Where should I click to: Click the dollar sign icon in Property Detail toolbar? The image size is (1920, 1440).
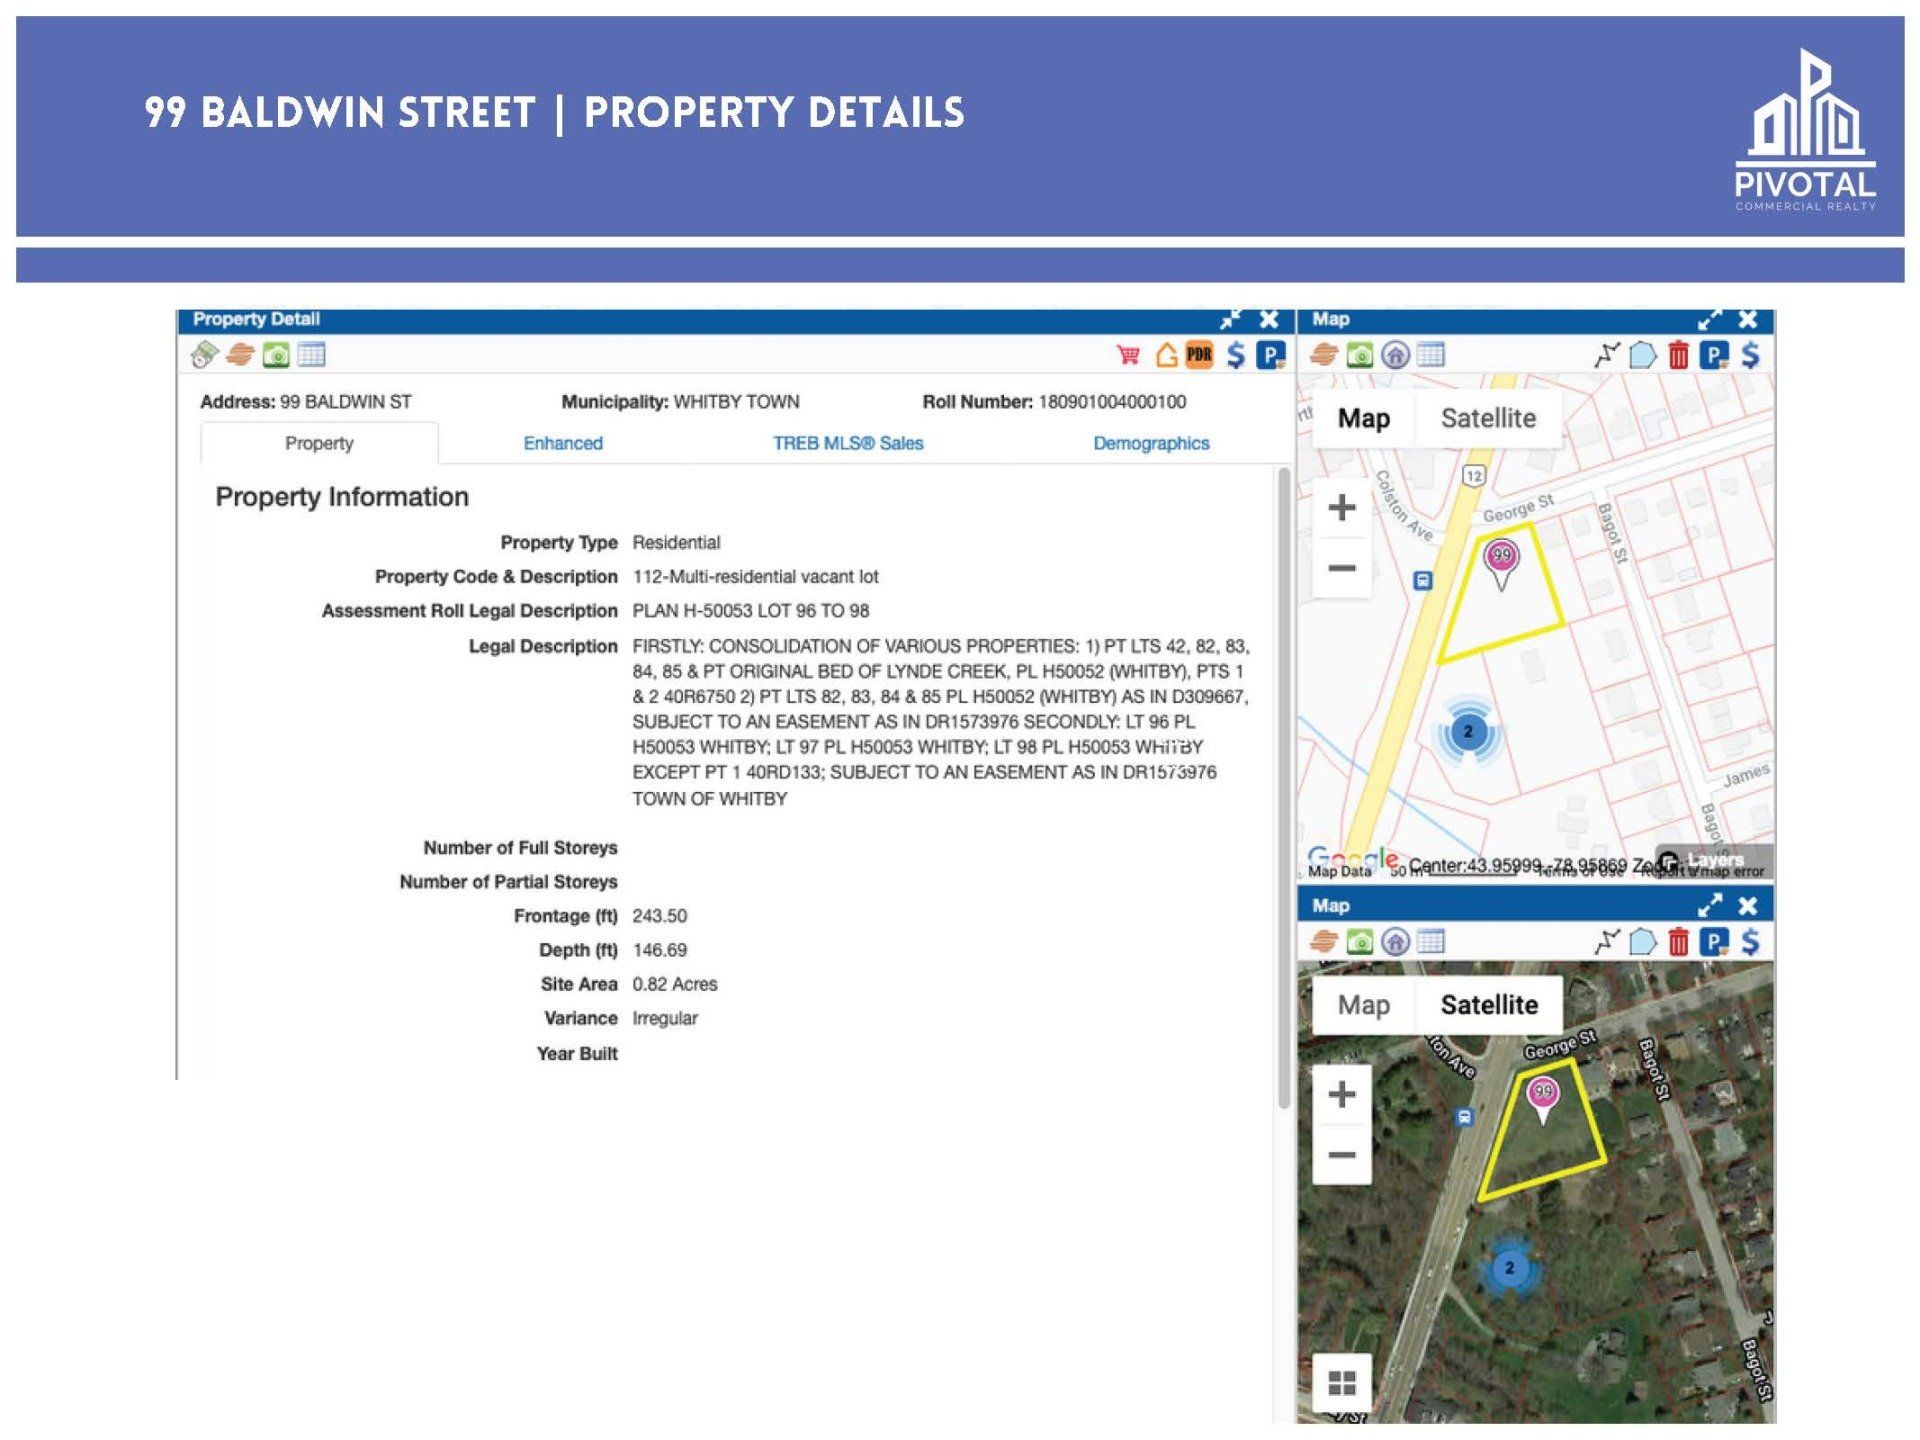click(1236, 355)
